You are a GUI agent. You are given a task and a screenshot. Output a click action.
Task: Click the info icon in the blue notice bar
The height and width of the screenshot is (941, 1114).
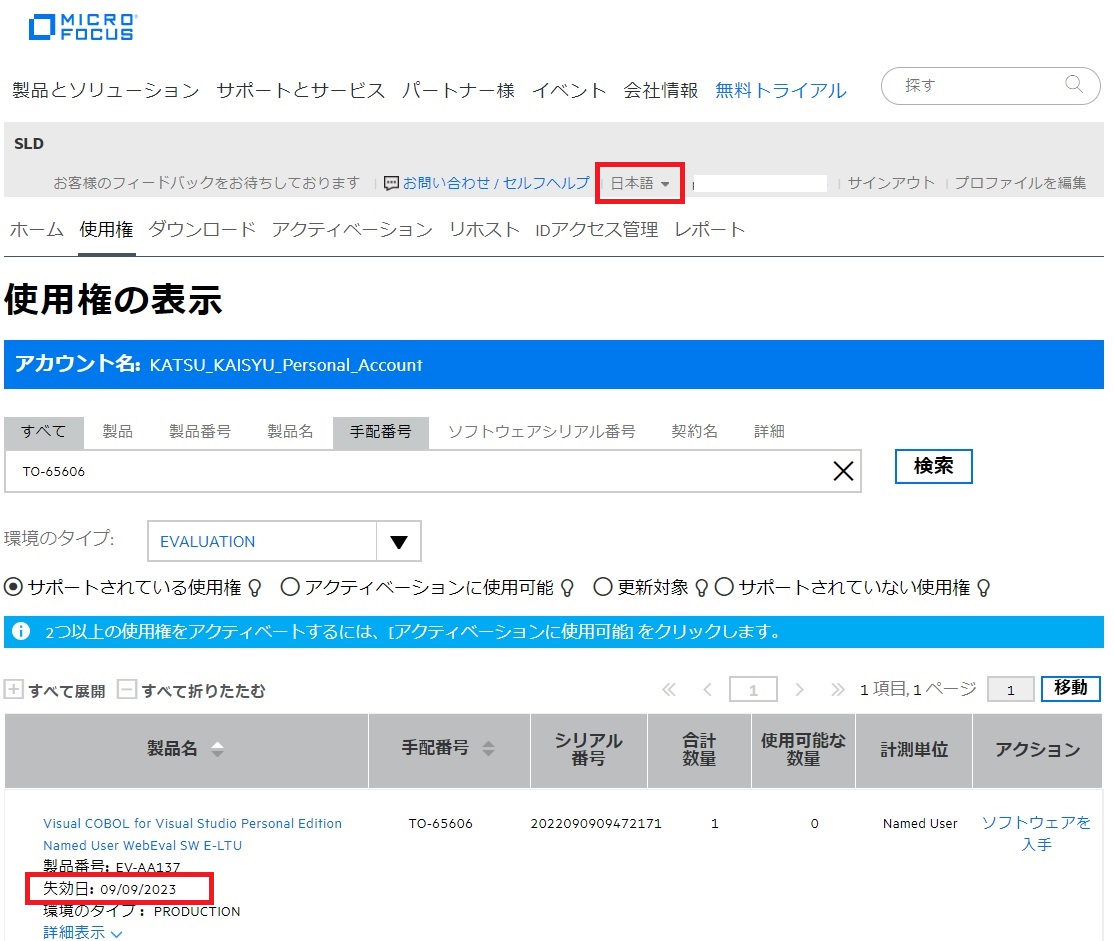pyautogui.click(x=21, y=631)
